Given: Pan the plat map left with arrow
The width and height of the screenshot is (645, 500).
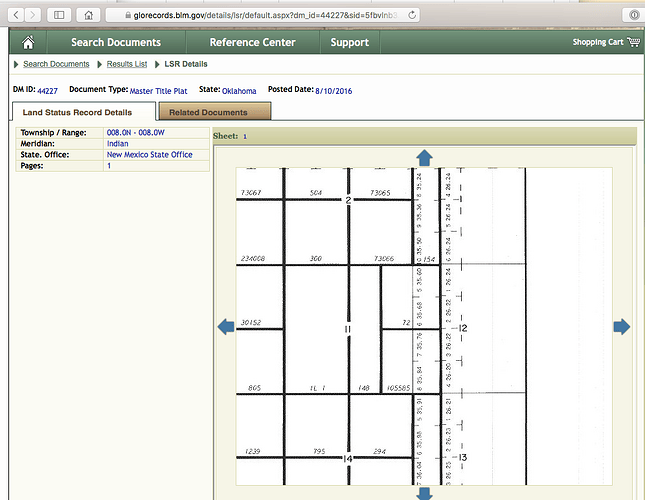Looking at the screenshot, I should pyautogui.click(x=226, y=327).
